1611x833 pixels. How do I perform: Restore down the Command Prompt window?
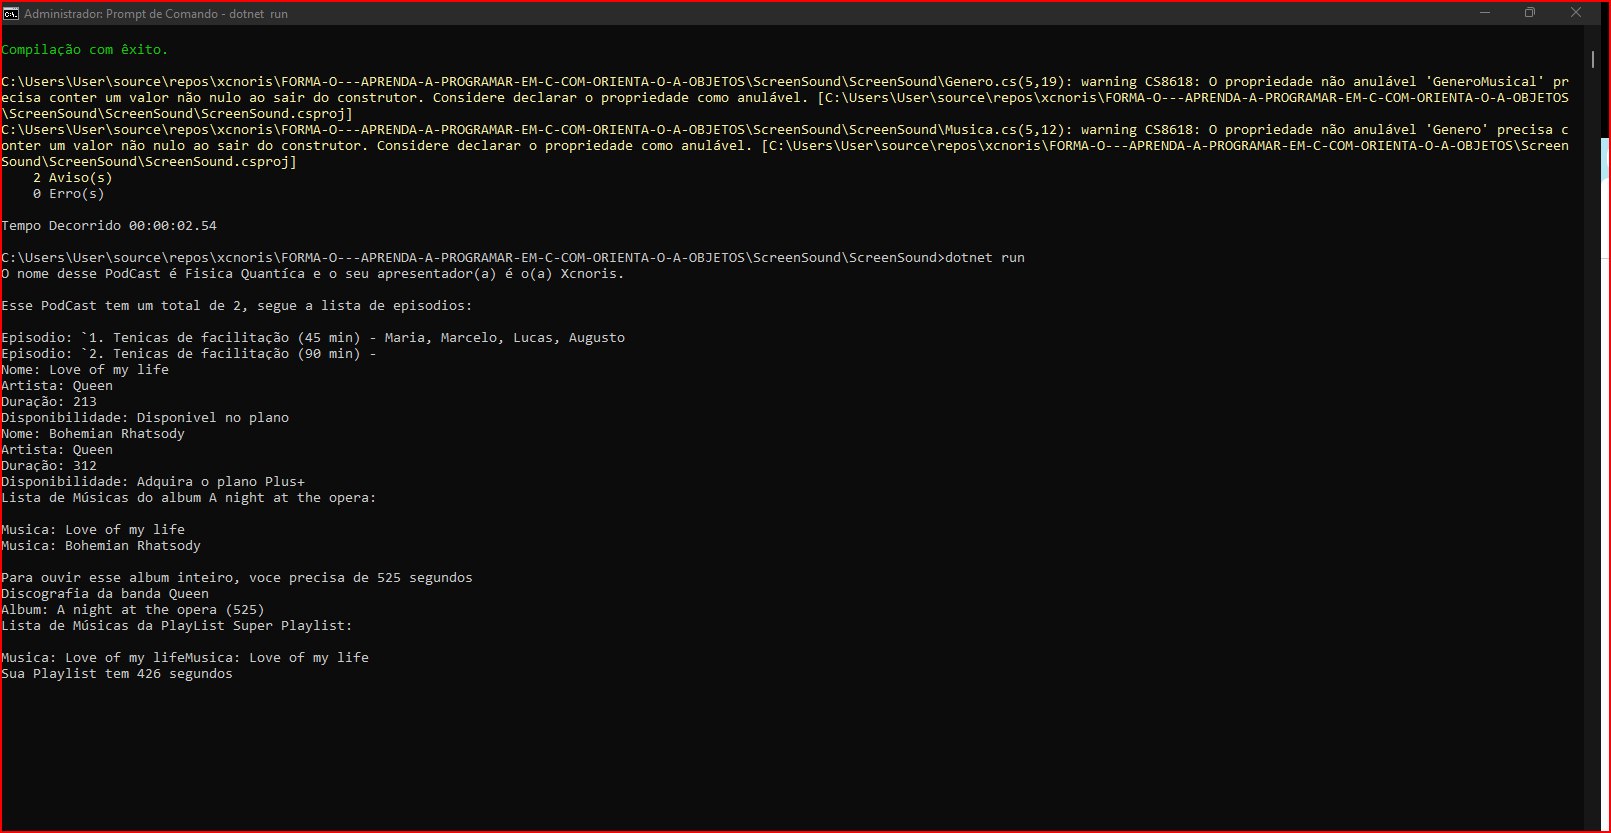[x=1530, y=13]
